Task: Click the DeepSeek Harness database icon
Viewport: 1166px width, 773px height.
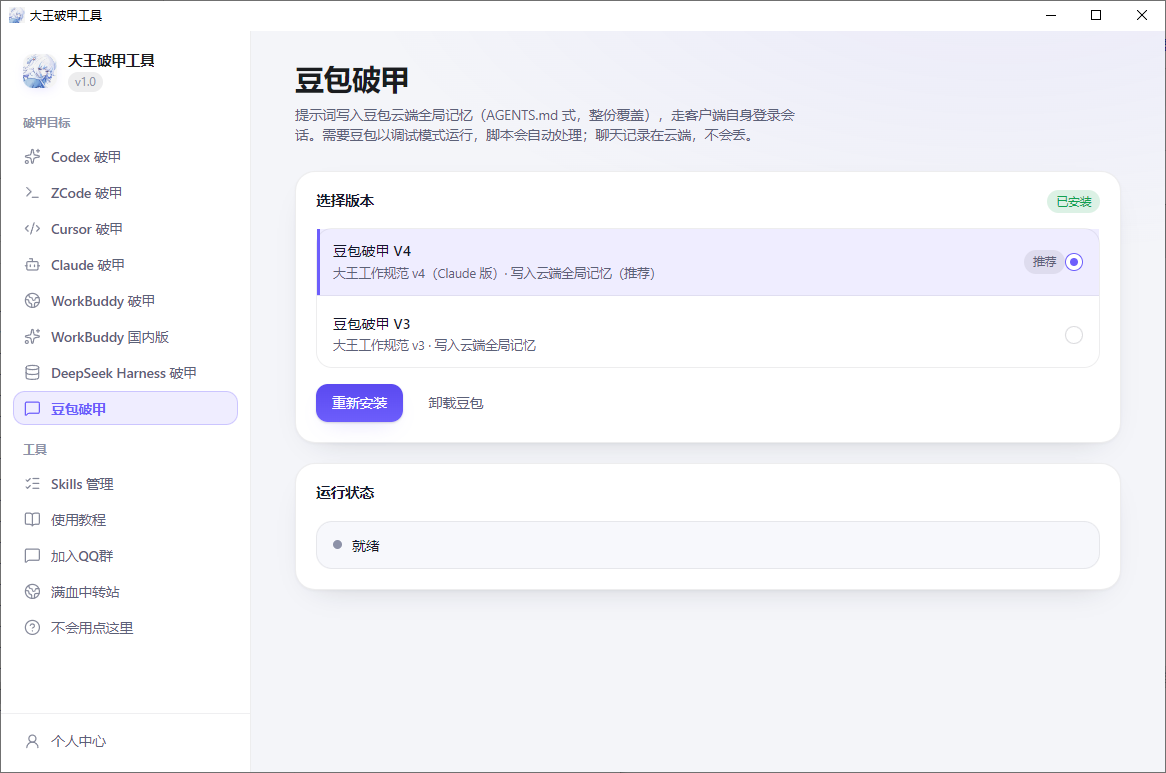Action: click(x=32, y=372)
